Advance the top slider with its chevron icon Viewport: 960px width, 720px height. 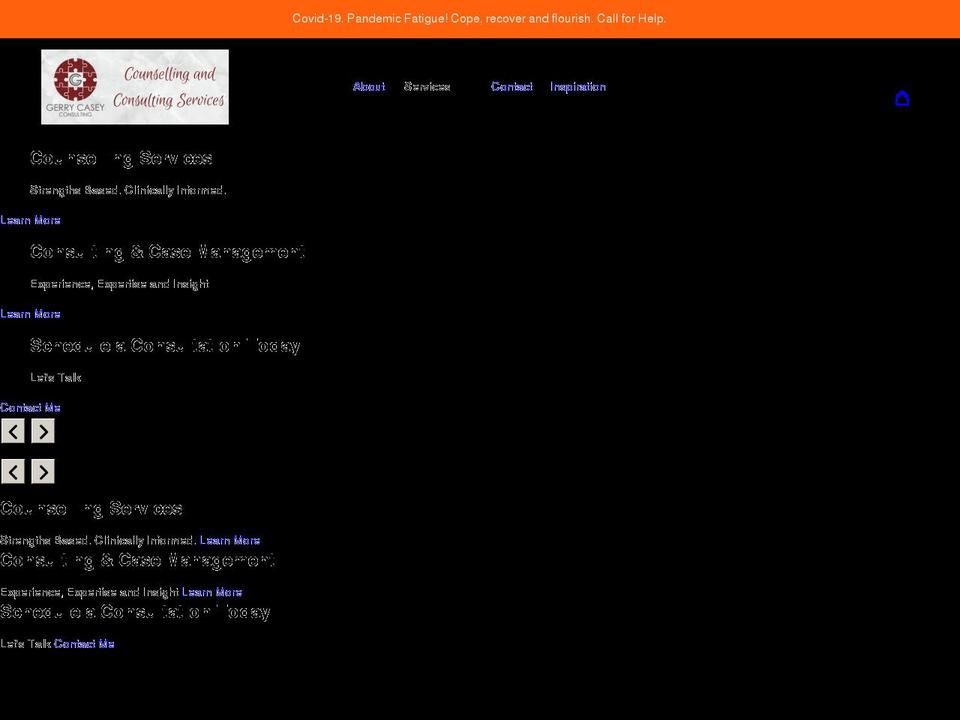pyautogui.click(x=43, y=431)
